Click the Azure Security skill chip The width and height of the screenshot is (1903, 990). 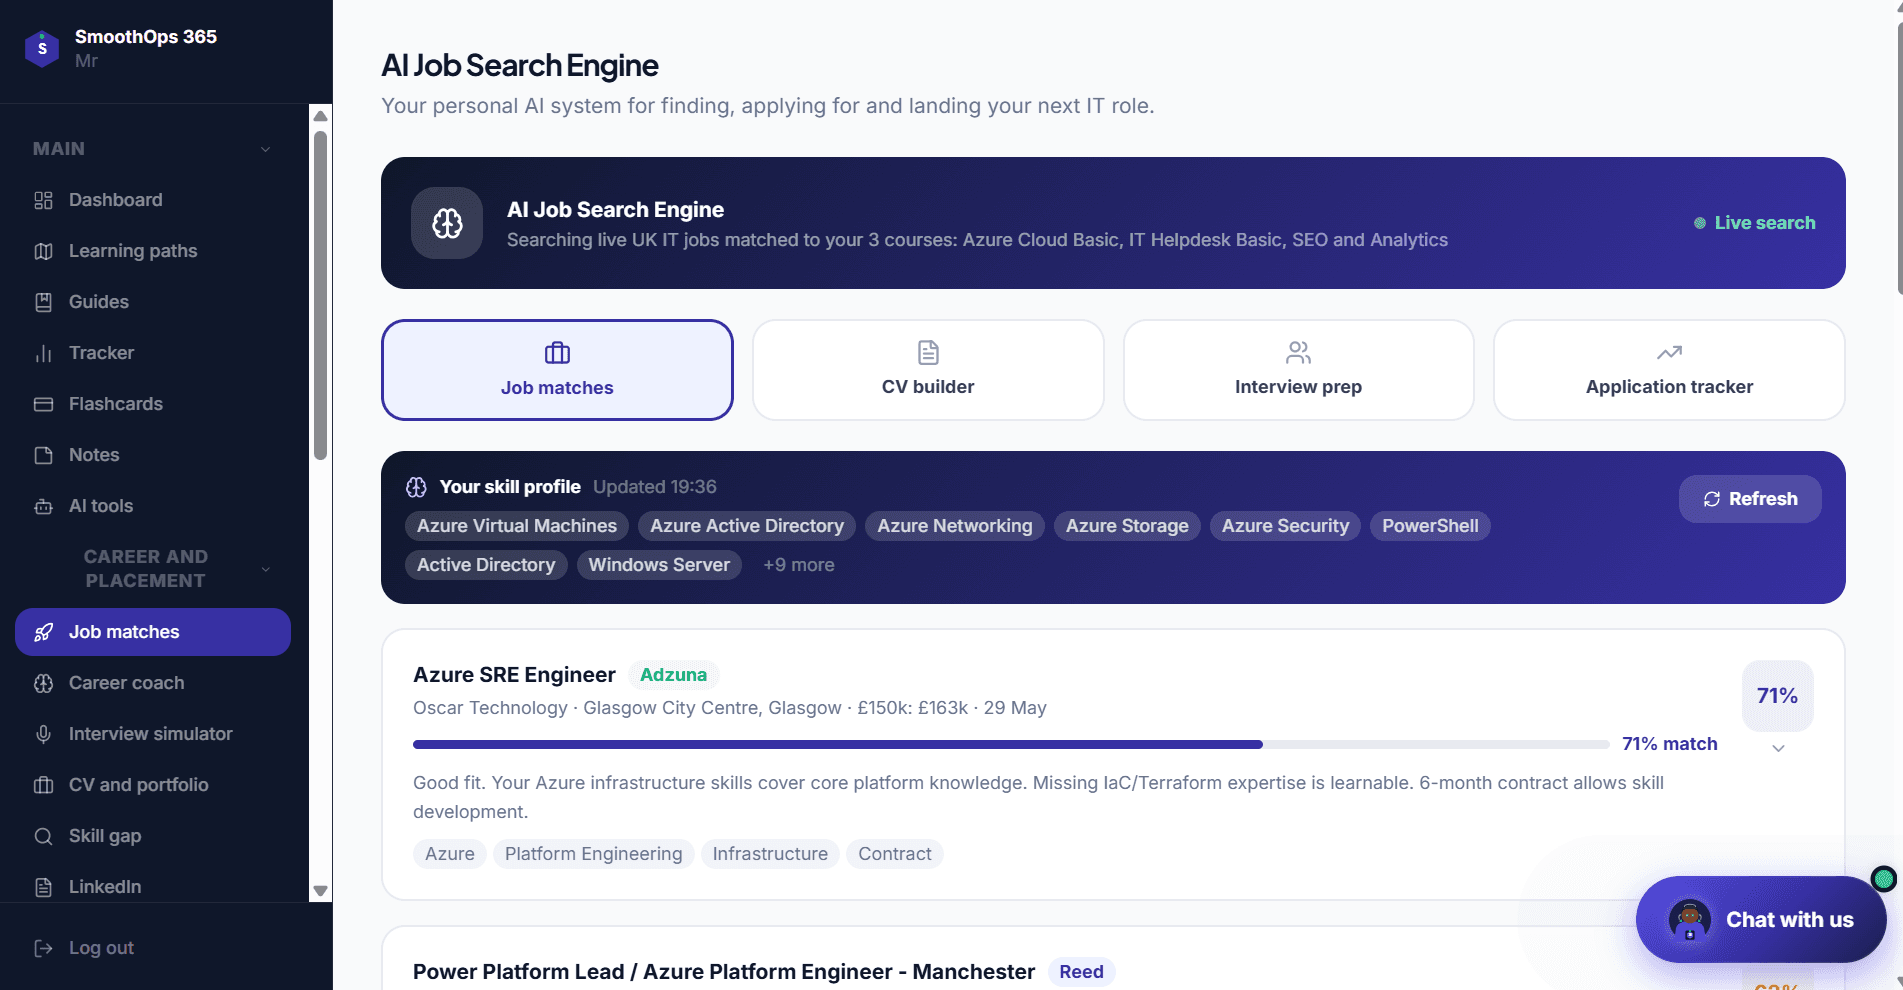click(1285, 526)
